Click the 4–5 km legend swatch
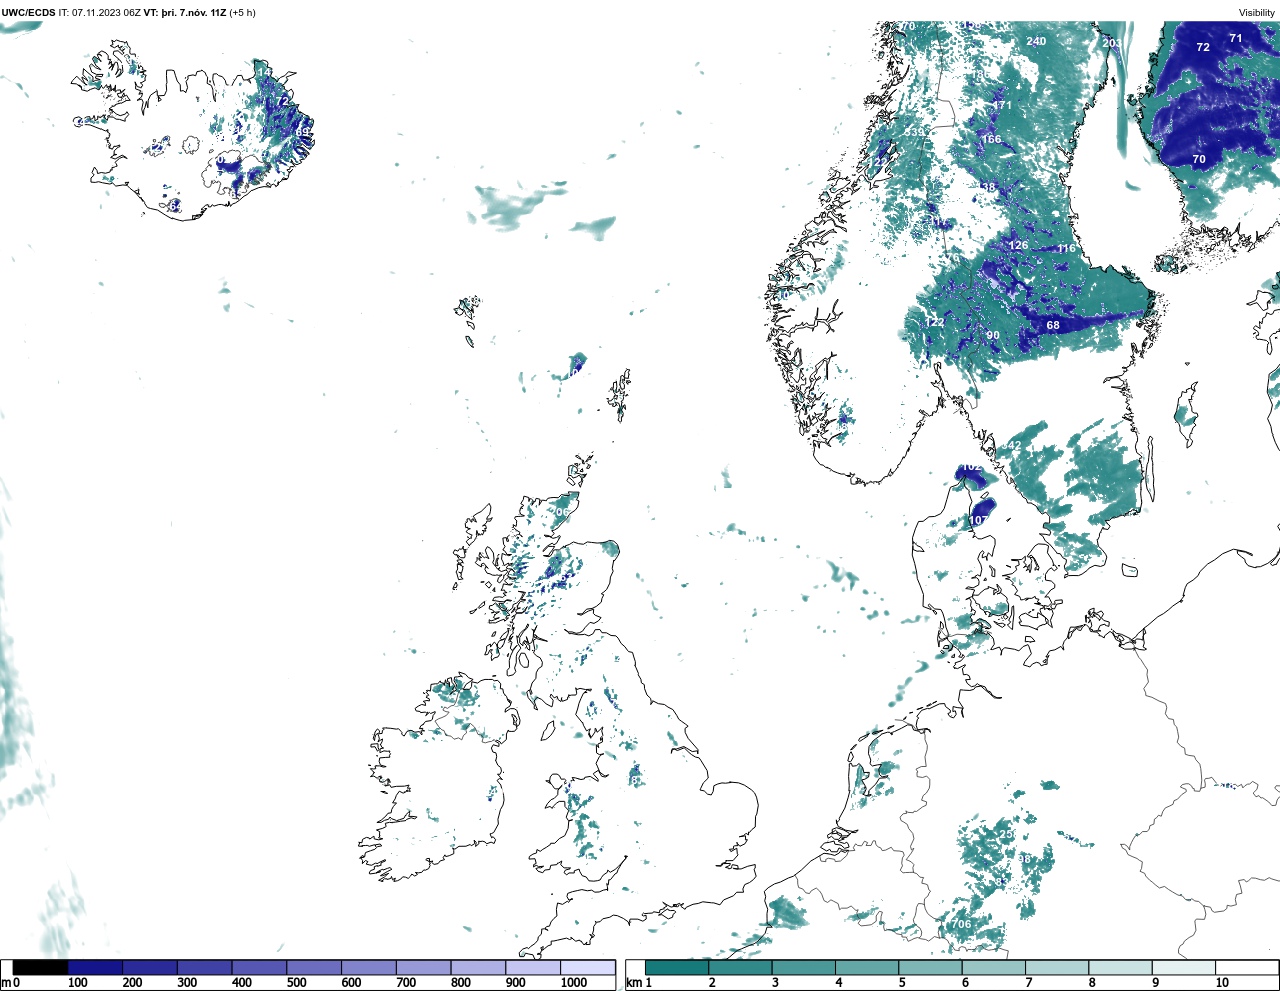The height and width of the screenshot is (991, 1280). click(x=866, y=967)
